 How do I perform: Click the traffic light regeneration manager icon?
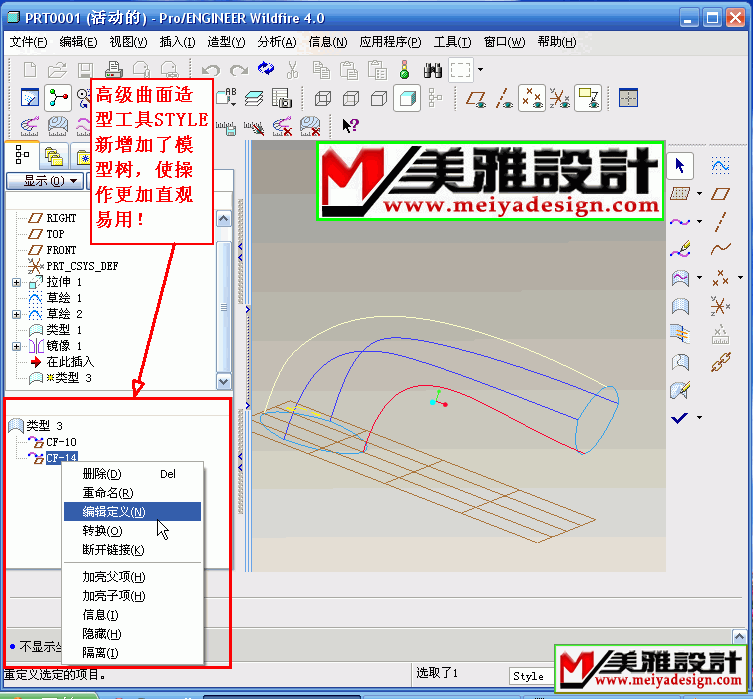(x=404, y=70)
